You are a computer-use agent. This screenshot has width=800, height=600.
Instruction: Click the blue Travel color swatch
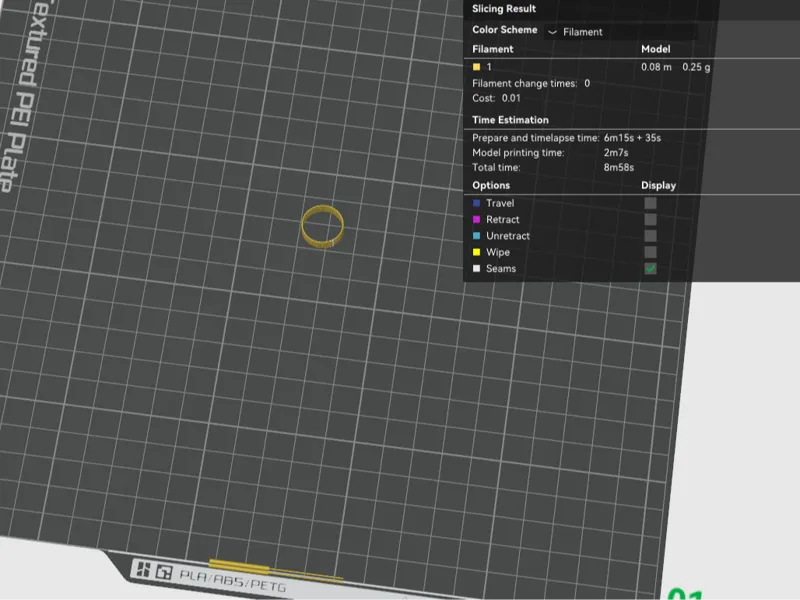pyautogui.click(x=477, y=203)
